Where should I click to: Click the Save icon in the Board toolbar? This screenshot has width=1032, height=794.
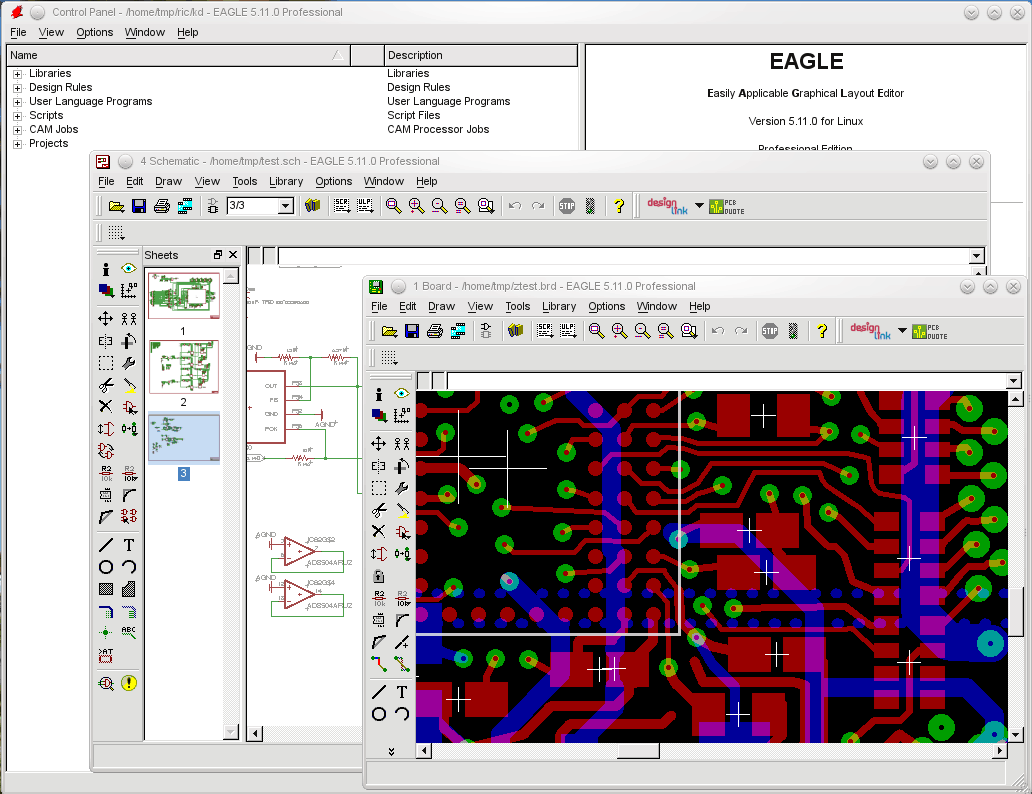[x=412, y=331]
